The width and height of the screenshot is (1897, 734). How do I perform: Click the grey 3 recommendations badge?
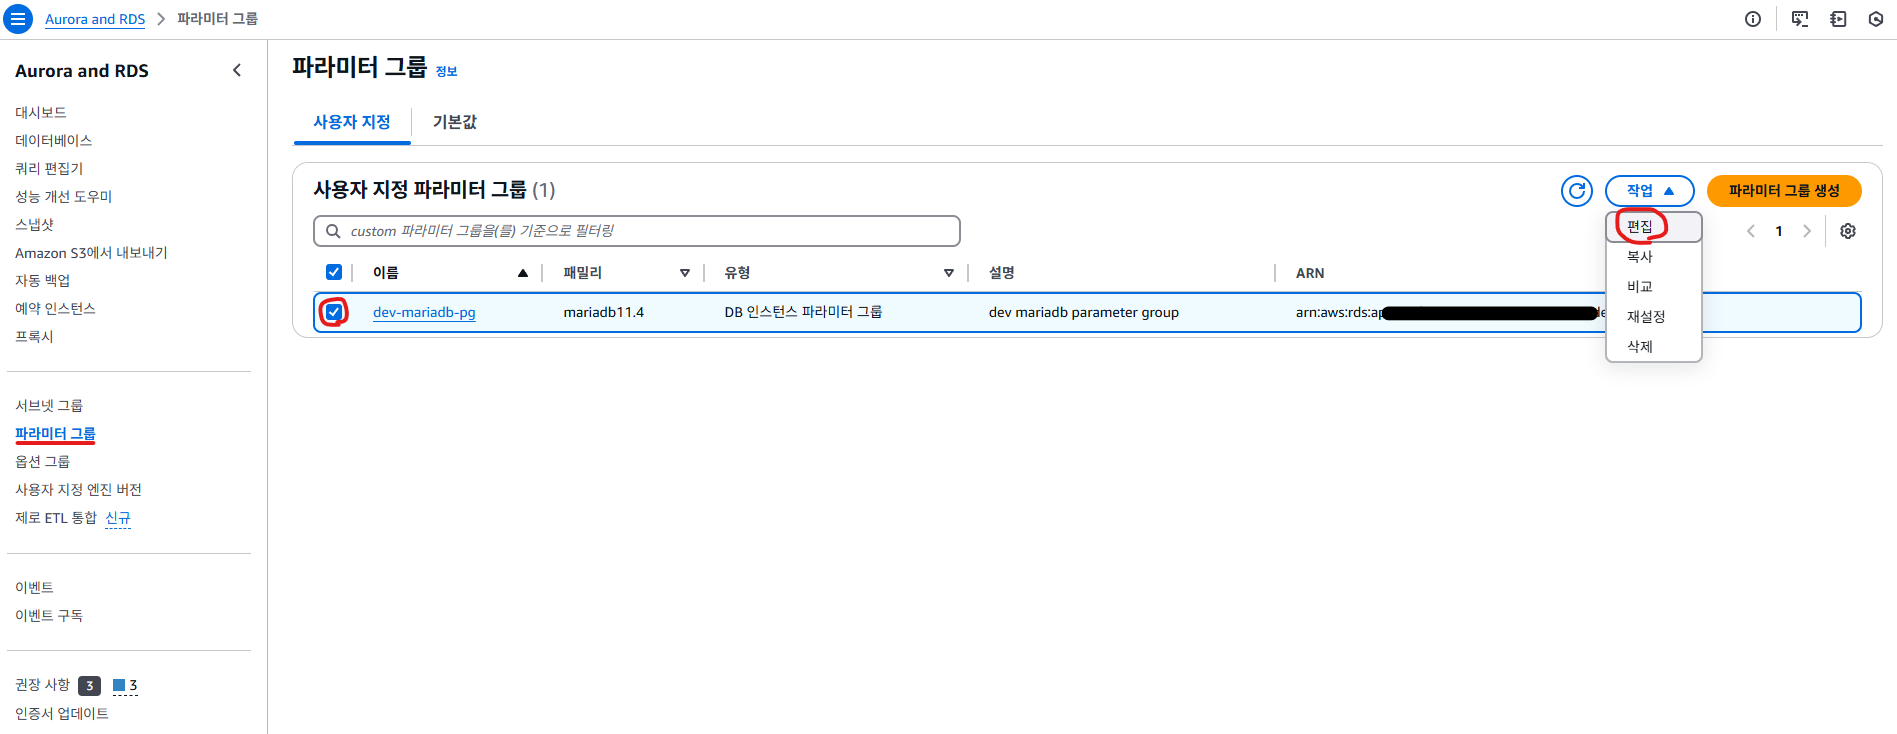(90, 686)
